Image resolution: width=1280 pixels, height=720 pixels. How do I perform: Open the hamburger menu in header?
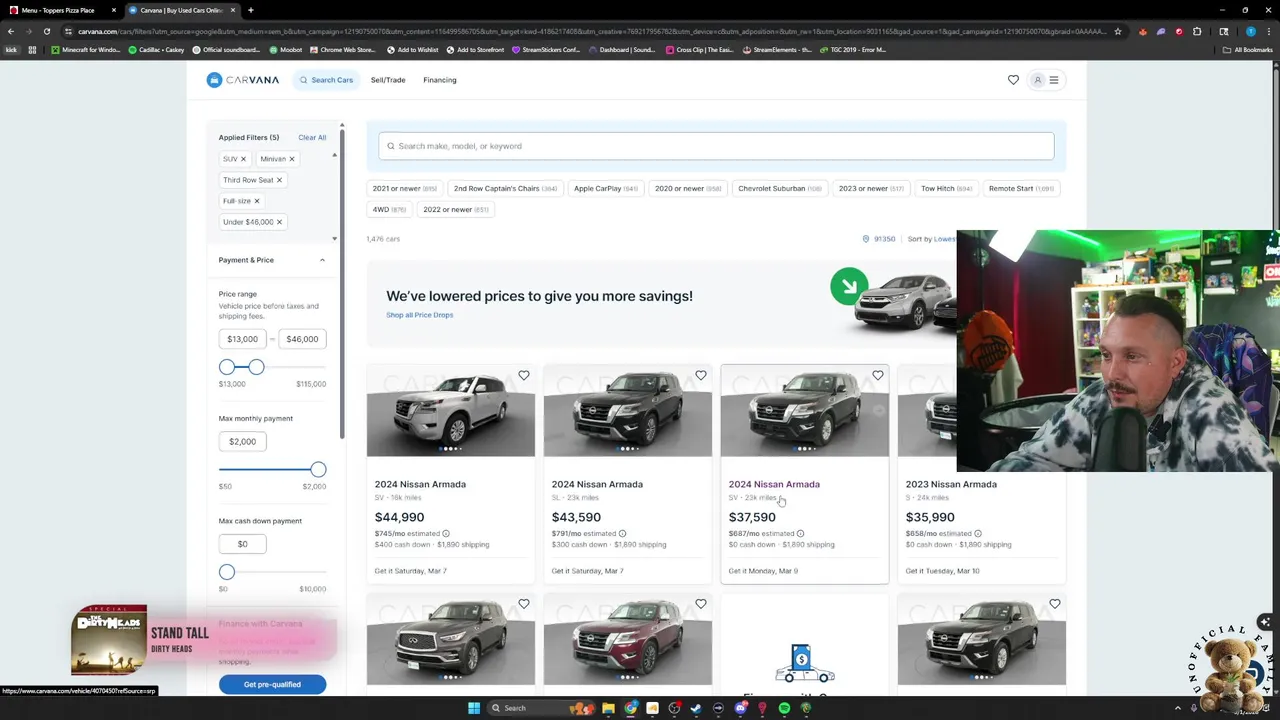point(1054,80)
